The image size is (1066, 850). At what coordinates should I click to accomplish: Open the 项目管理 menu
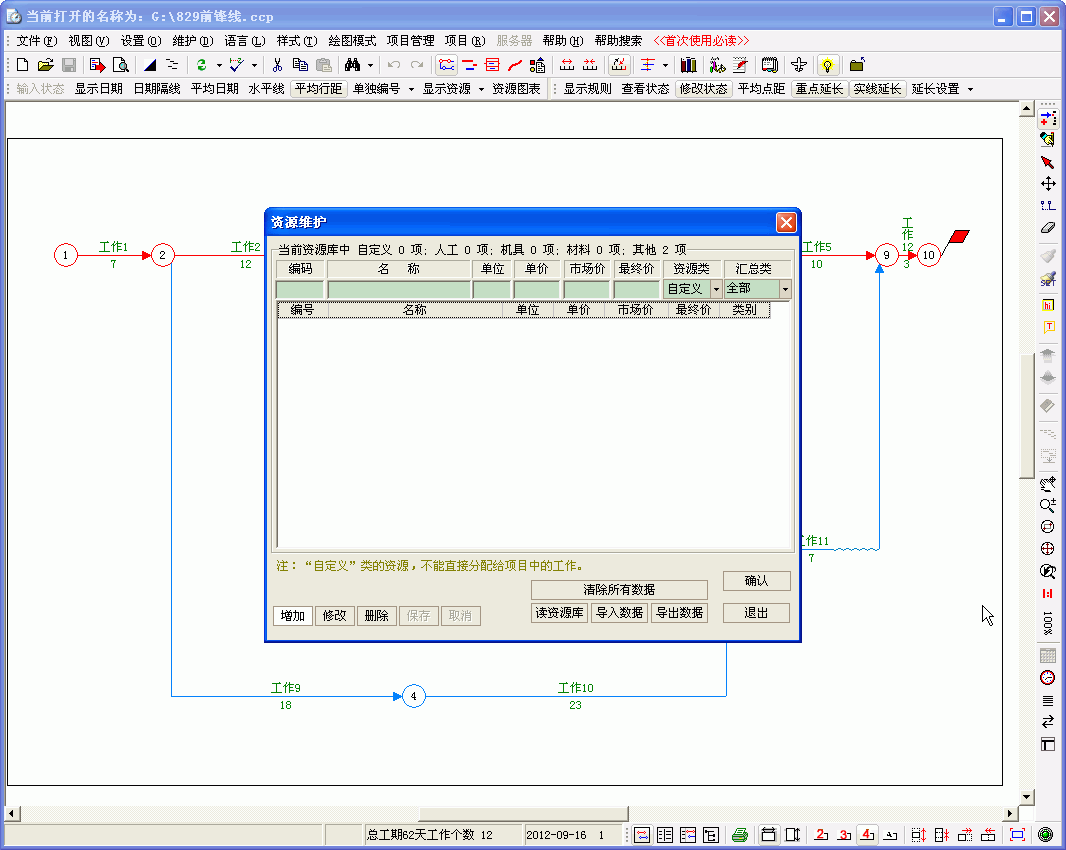point(410,41)
